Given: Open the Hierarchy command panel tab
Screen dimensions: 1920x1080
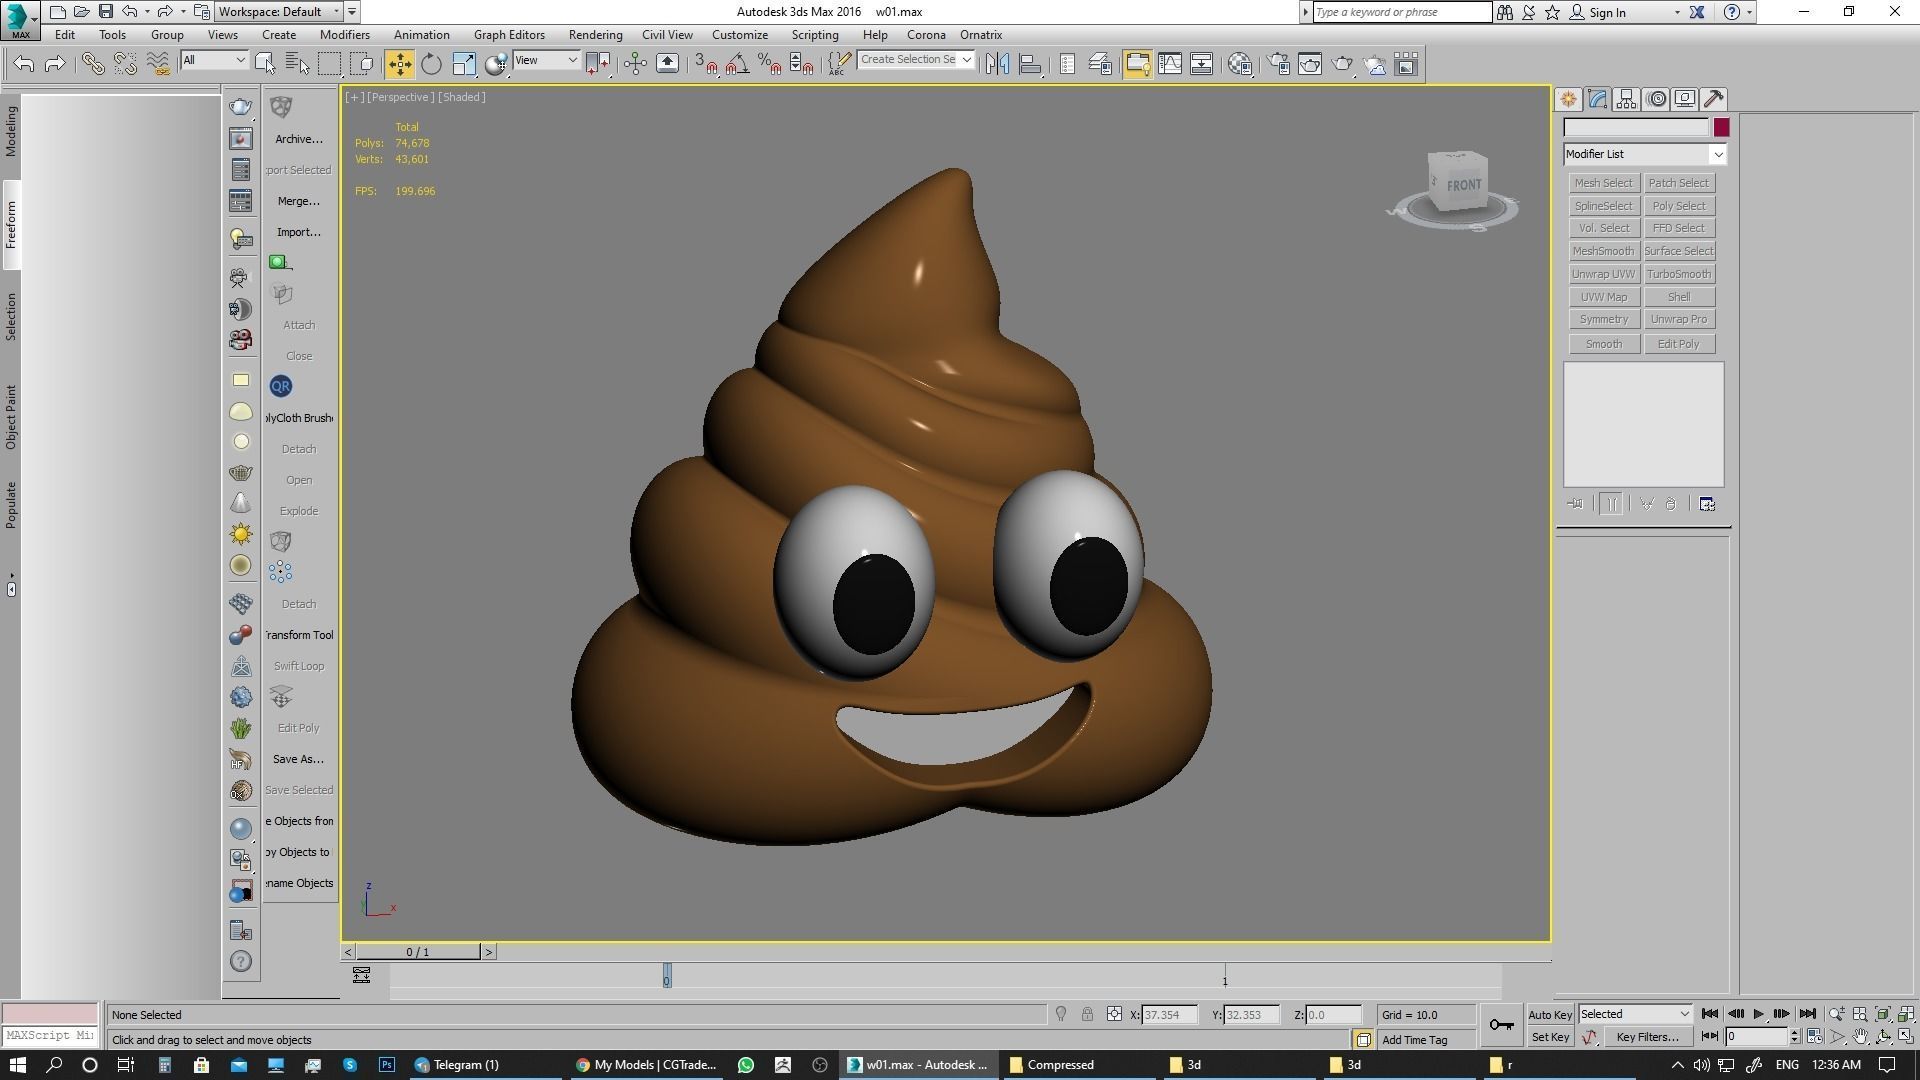Looking at the screenshot, I should (x=1626, y=99).
